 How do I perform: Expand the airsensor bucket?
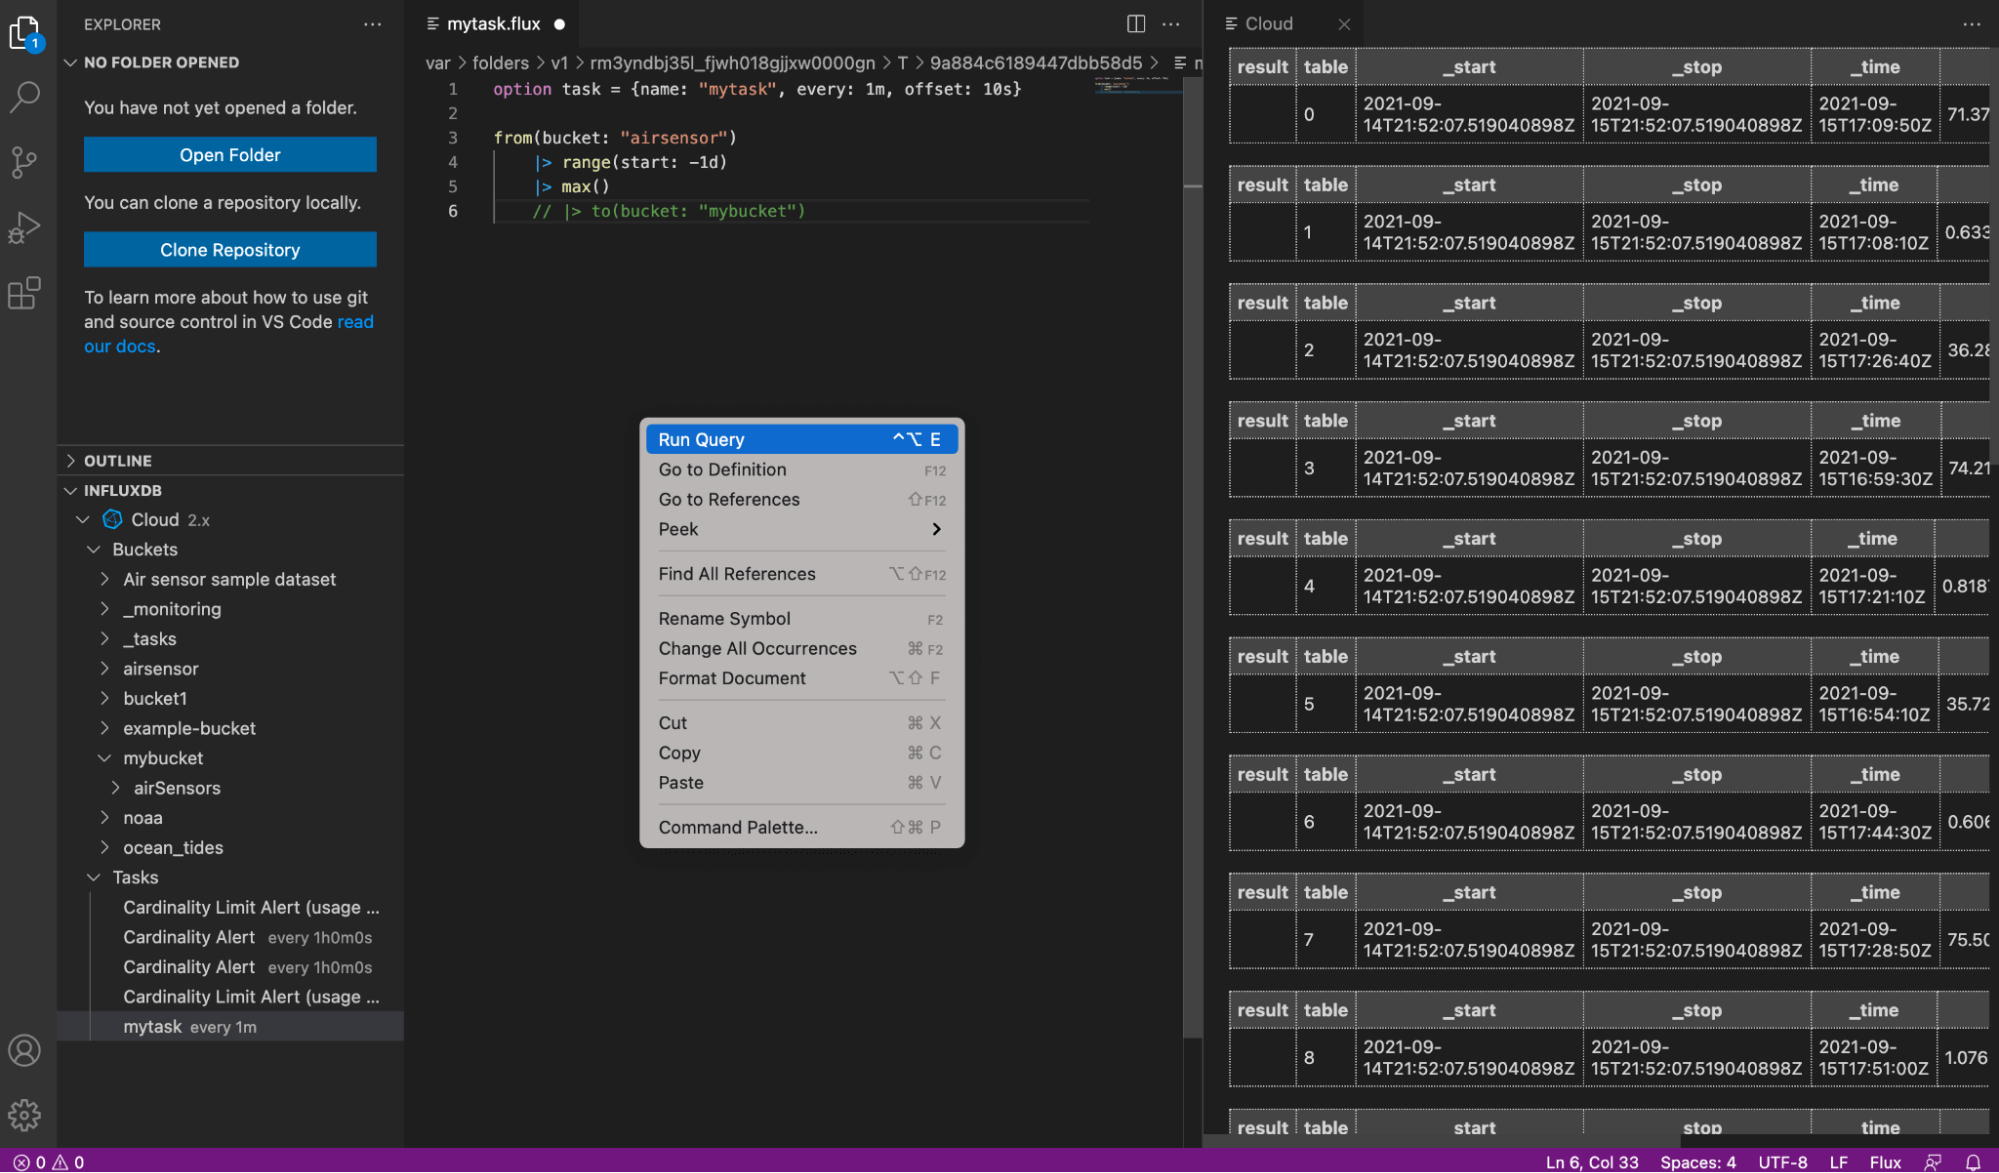pos(105,669)
